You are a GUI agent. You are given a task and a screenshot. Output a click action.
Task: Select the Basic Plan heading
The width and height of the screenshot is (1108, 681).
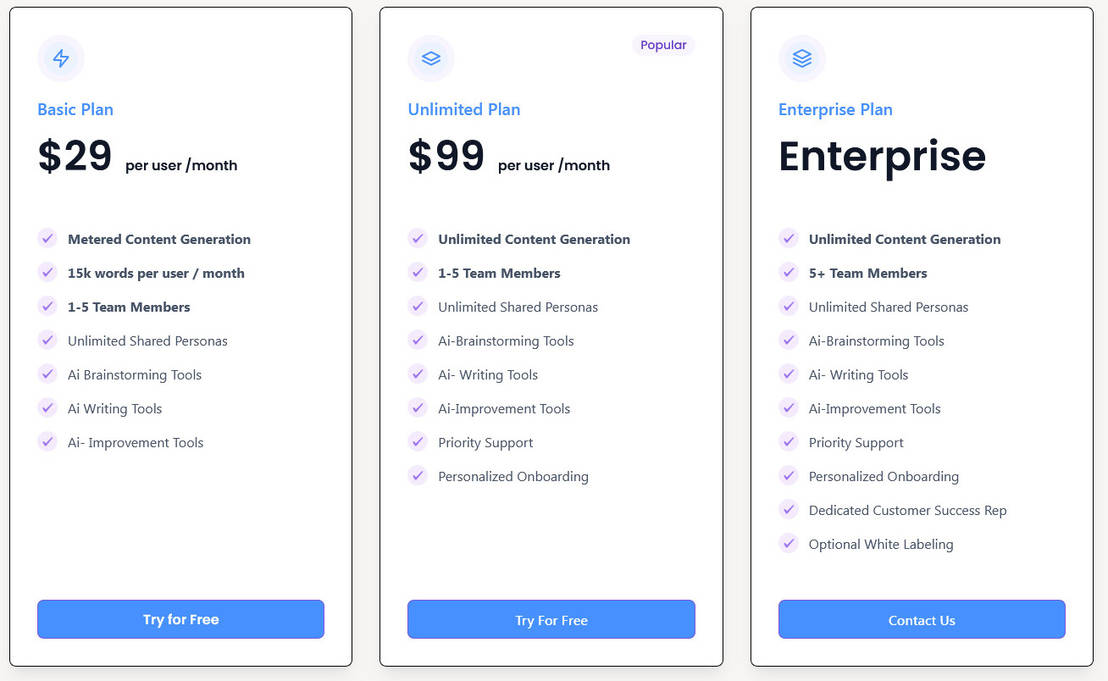click(75, 110)
